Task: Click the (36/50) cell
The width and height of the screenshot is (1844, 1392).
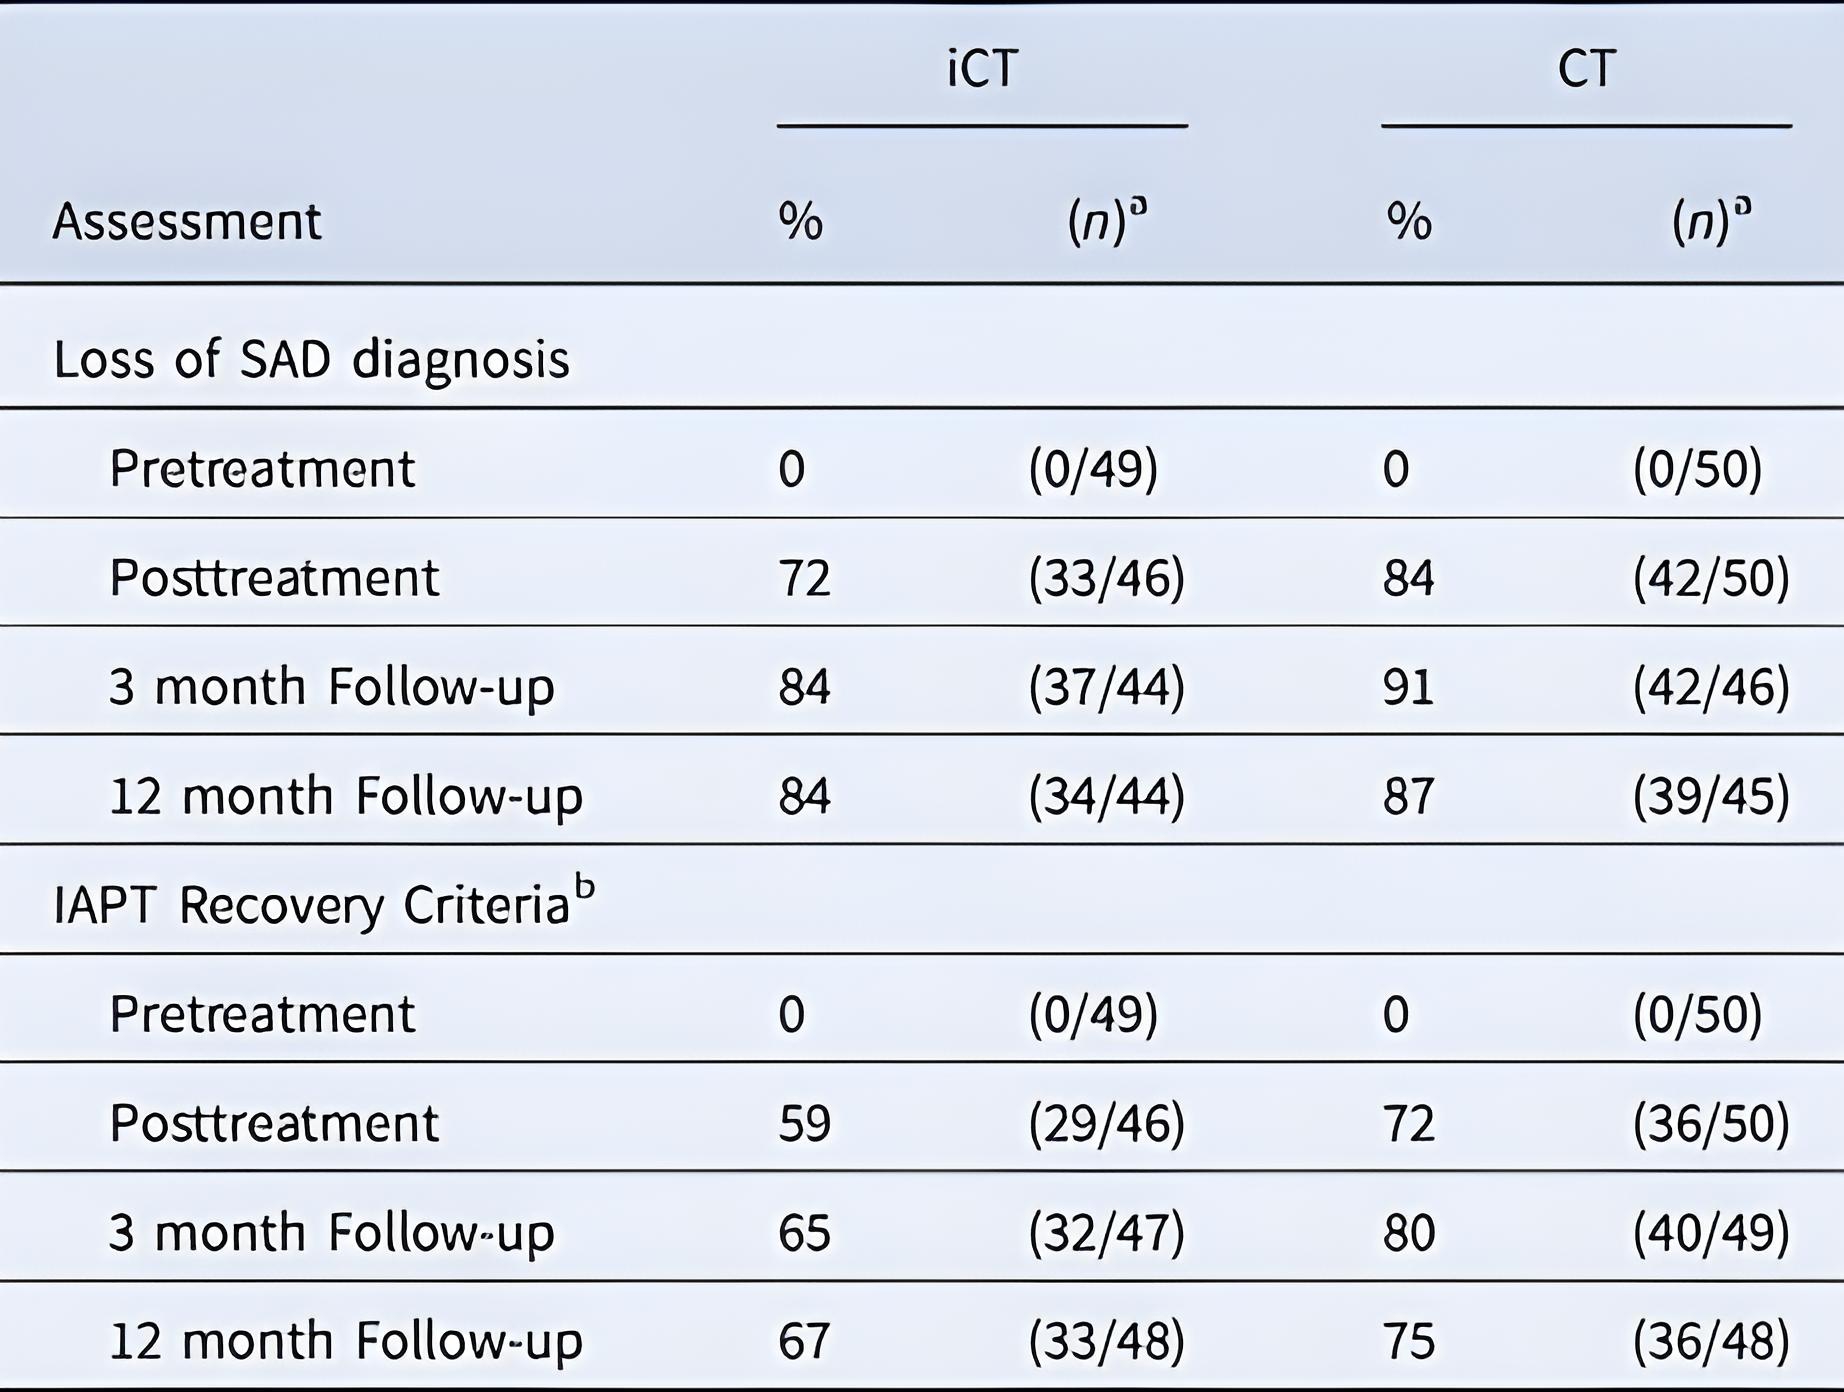Action: coord(1710,1123)
